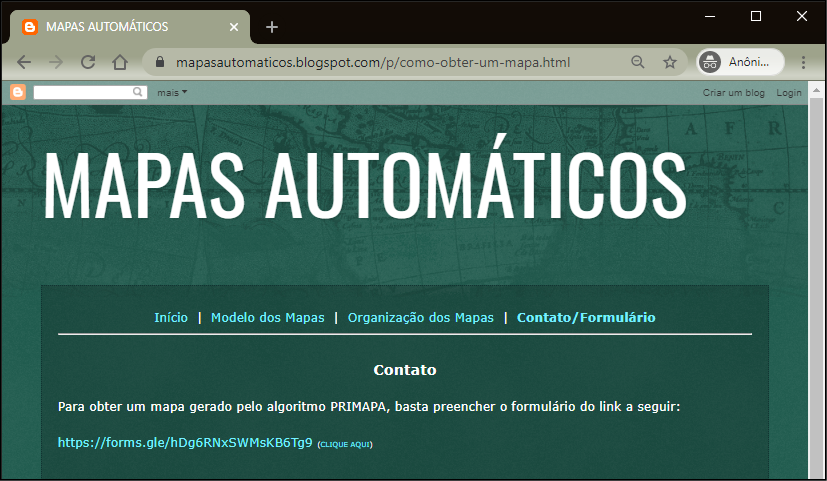Select the Contato/Formulário page tab

click(x=586, y=318)
